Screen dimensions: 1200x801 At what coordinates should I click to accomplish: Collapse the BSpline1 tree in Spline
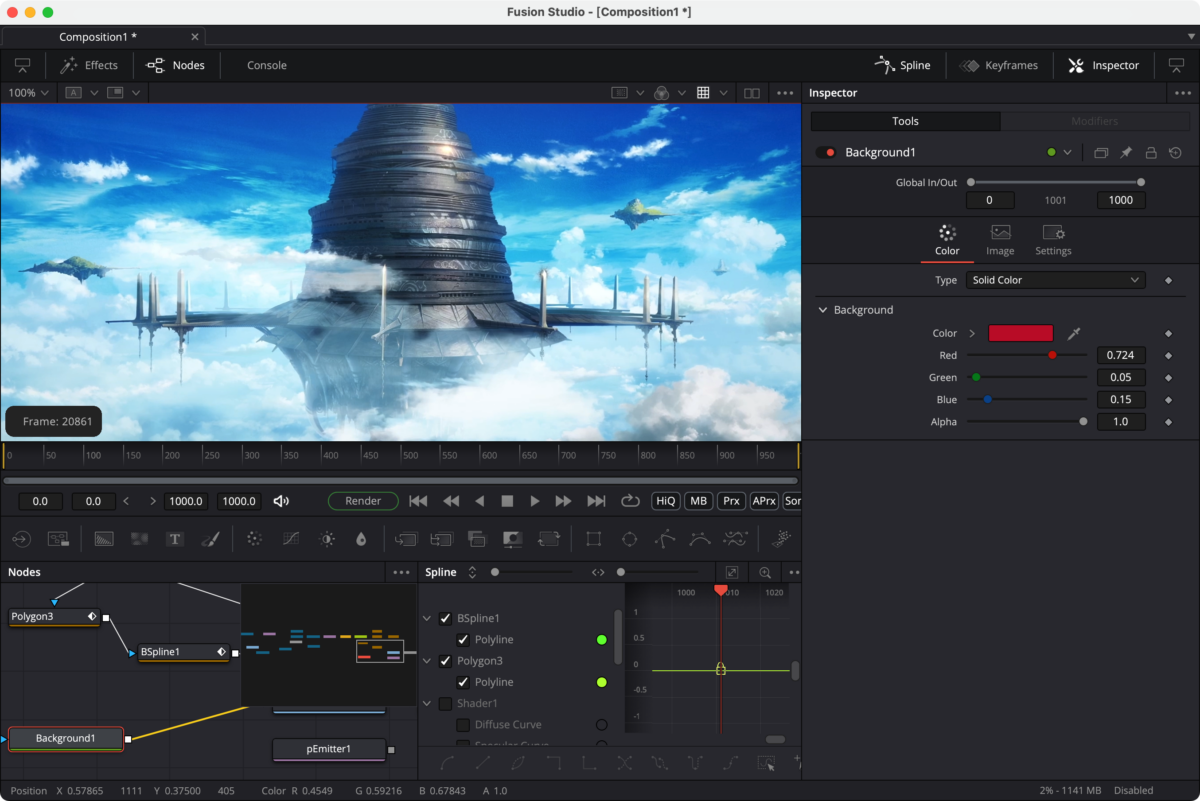pos(428,618)
